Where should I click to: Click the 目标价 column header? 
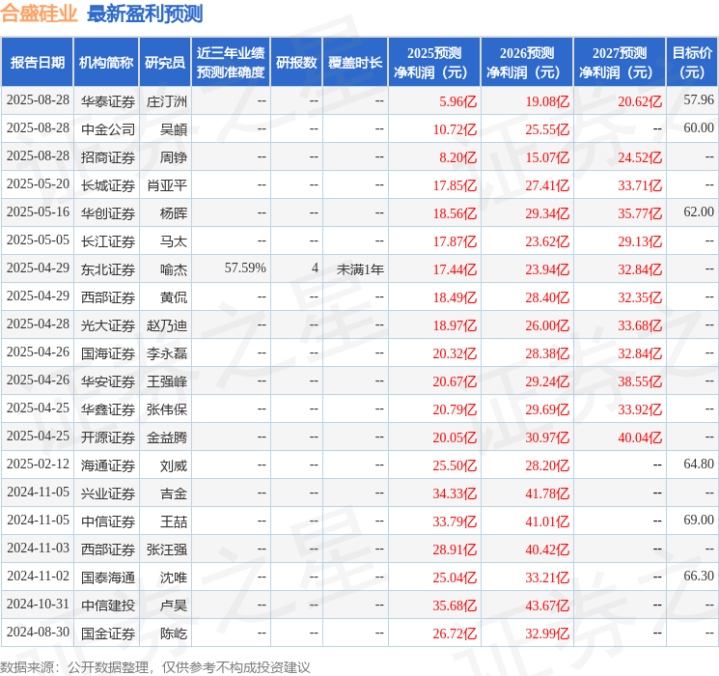pyautogui.click(x=691, y=62)
